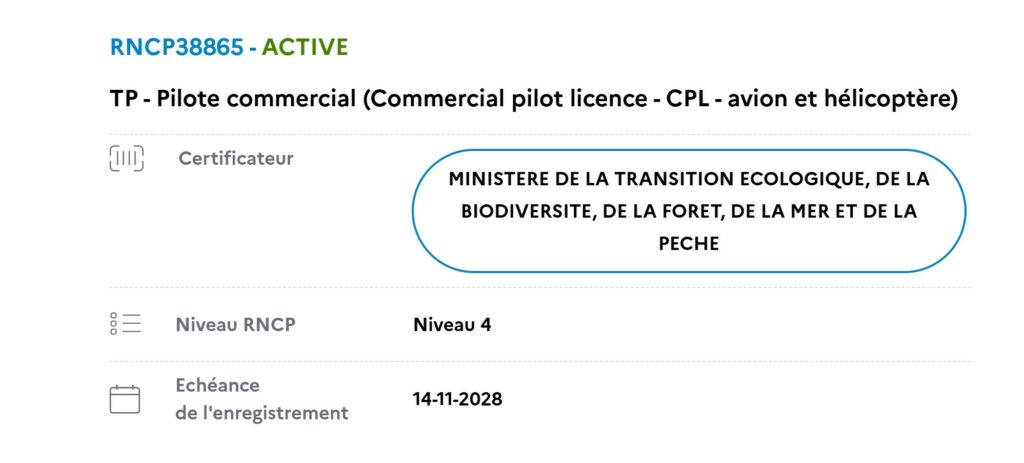Click the word PECHE in certifier pill
1024x463 pixels.
689,243
